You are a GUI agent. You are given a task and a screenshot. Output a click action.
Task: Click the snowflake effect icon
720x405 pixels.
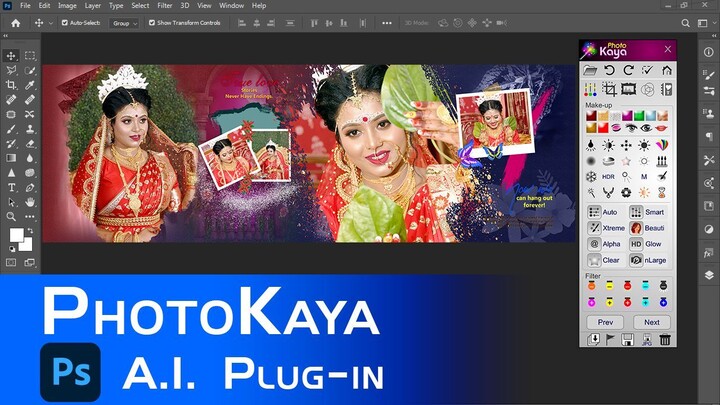coord(591,176)
